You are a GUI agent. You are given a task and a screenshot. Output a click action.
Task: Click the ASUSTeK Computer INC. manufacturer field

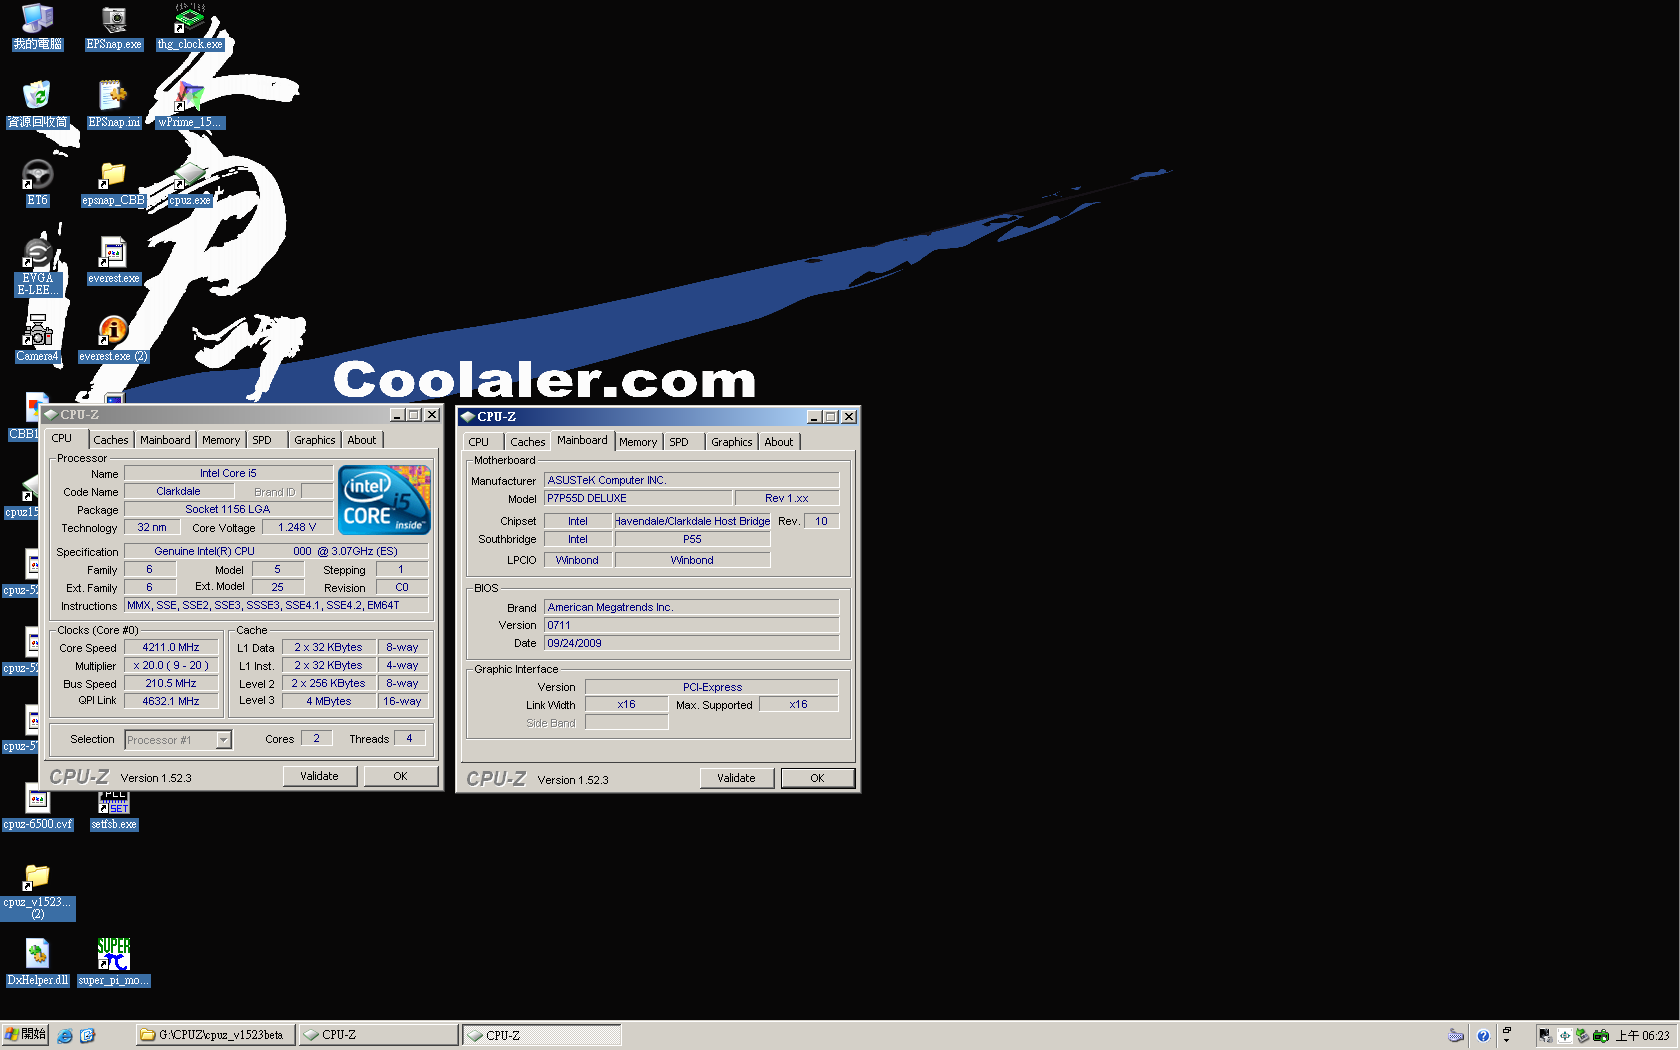pos(691,481)
